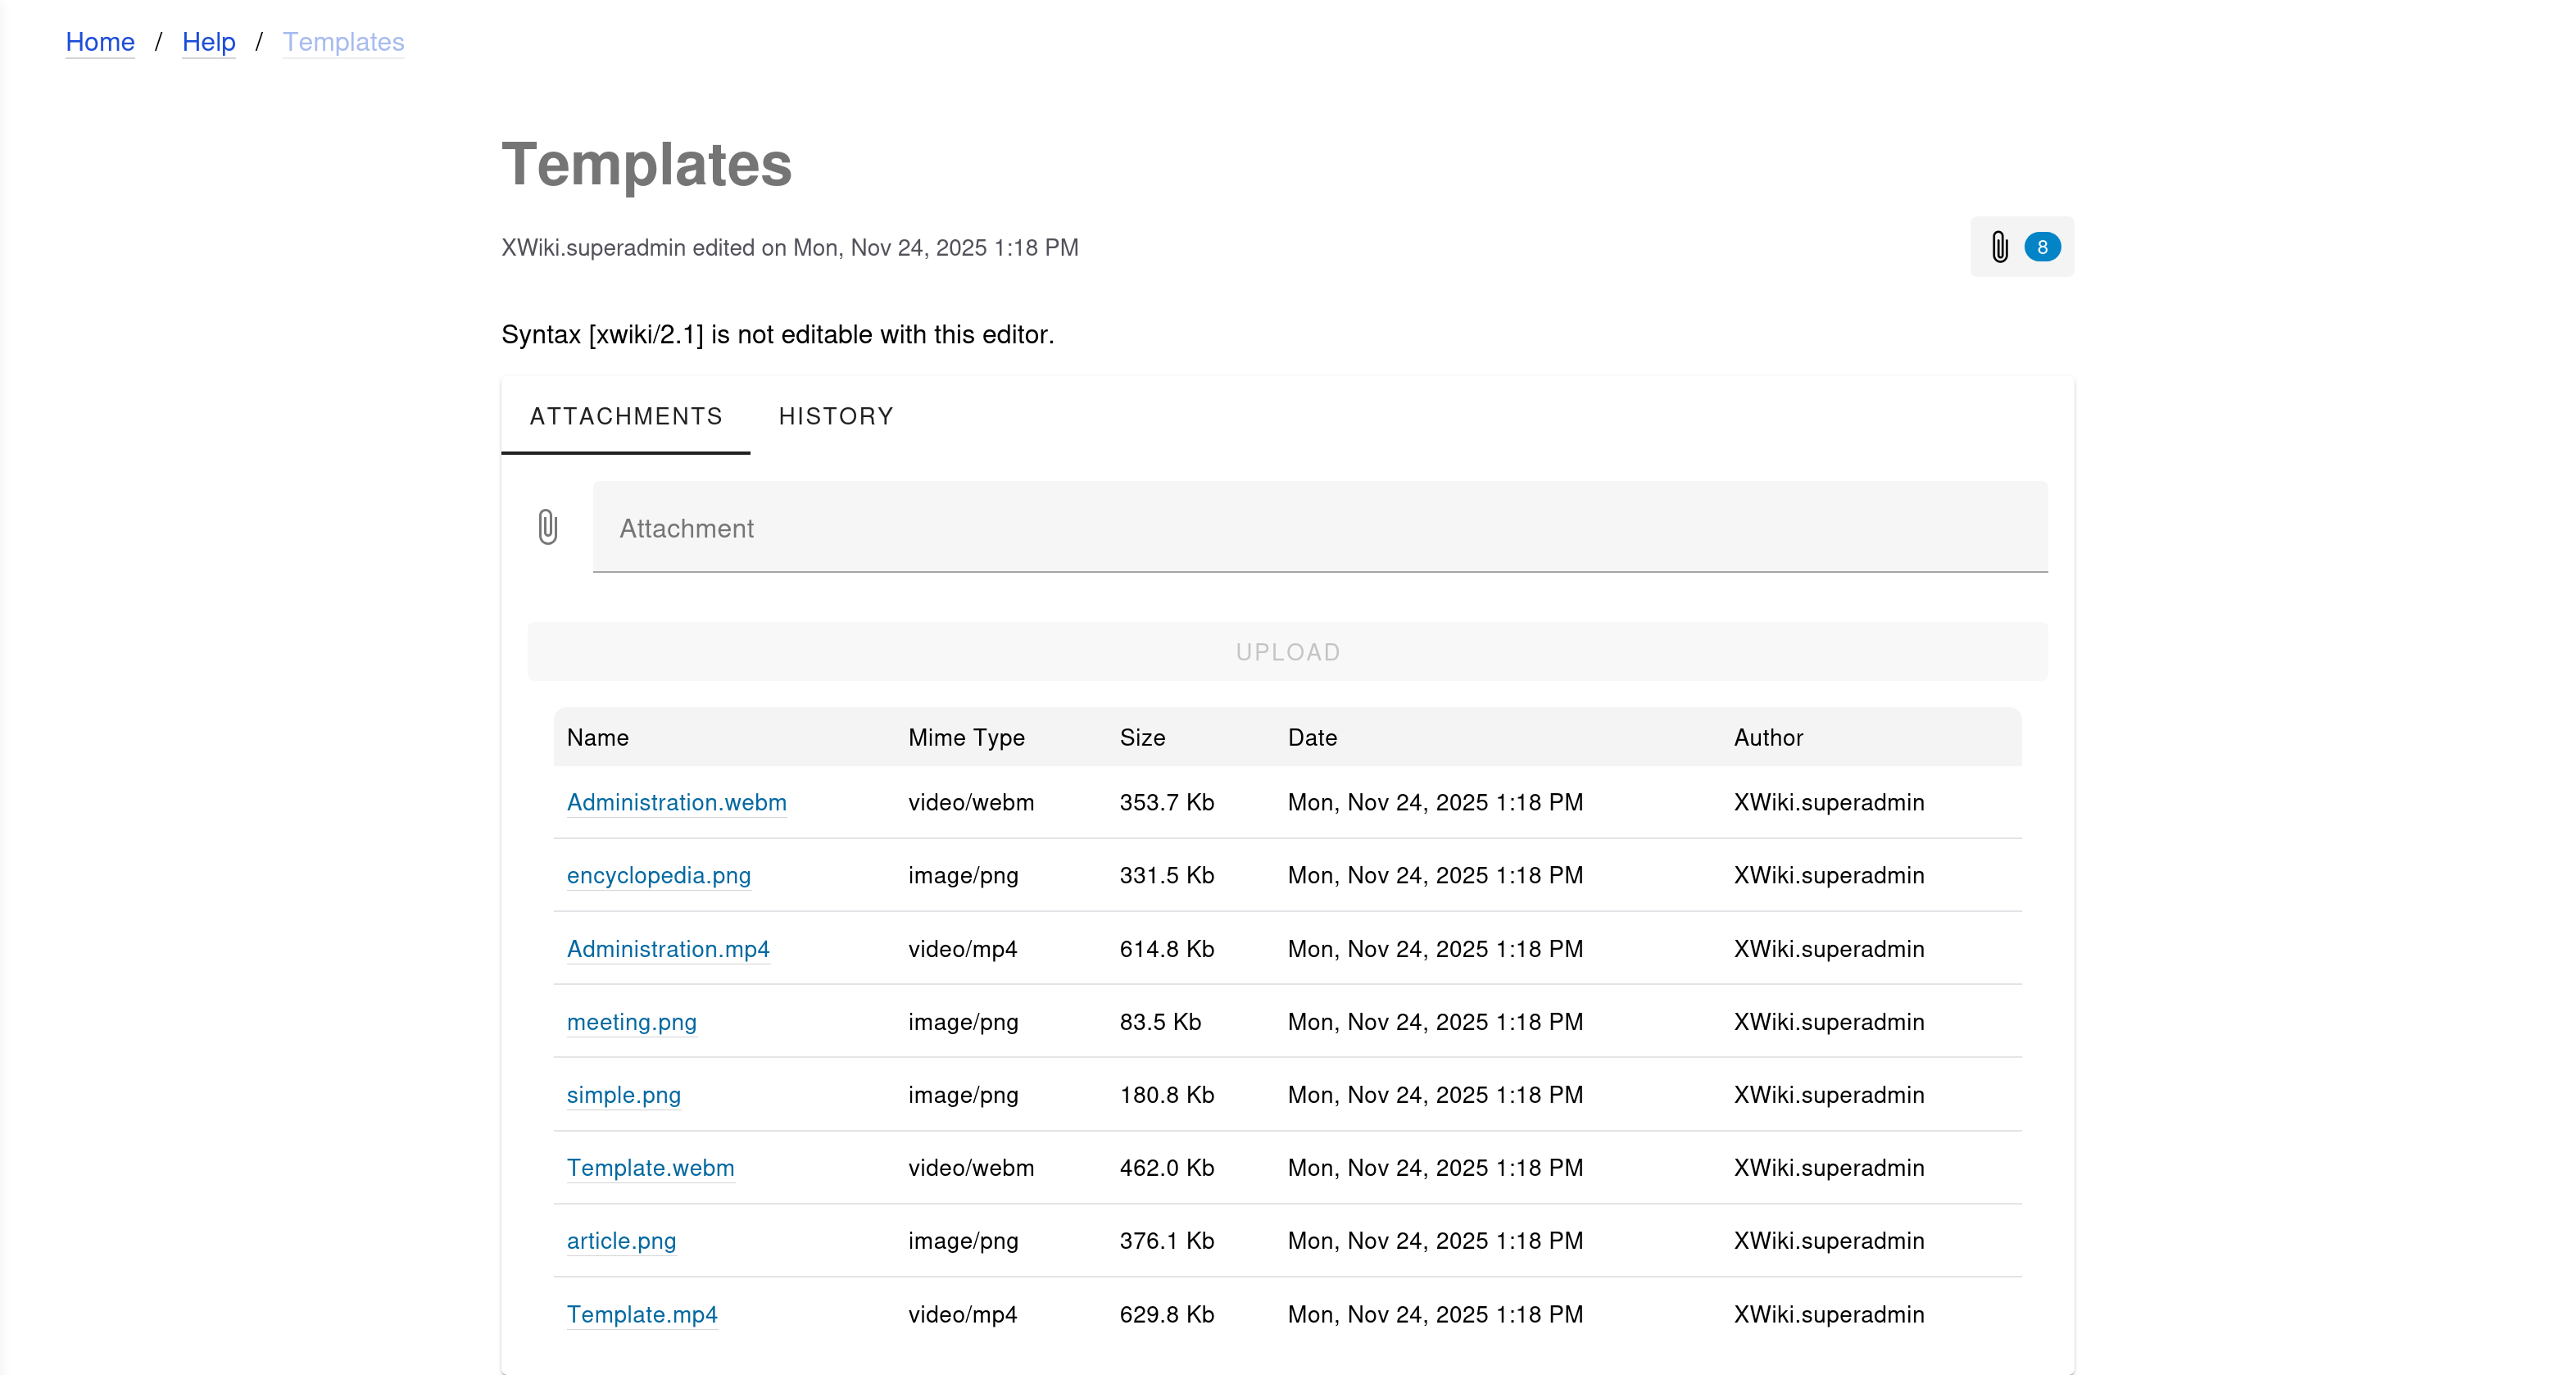This screenshot has width=2576, height=1375.
Task: Click the paperclip attachments counter icon
Action: pyautogui.click(x=1999, y=247)
